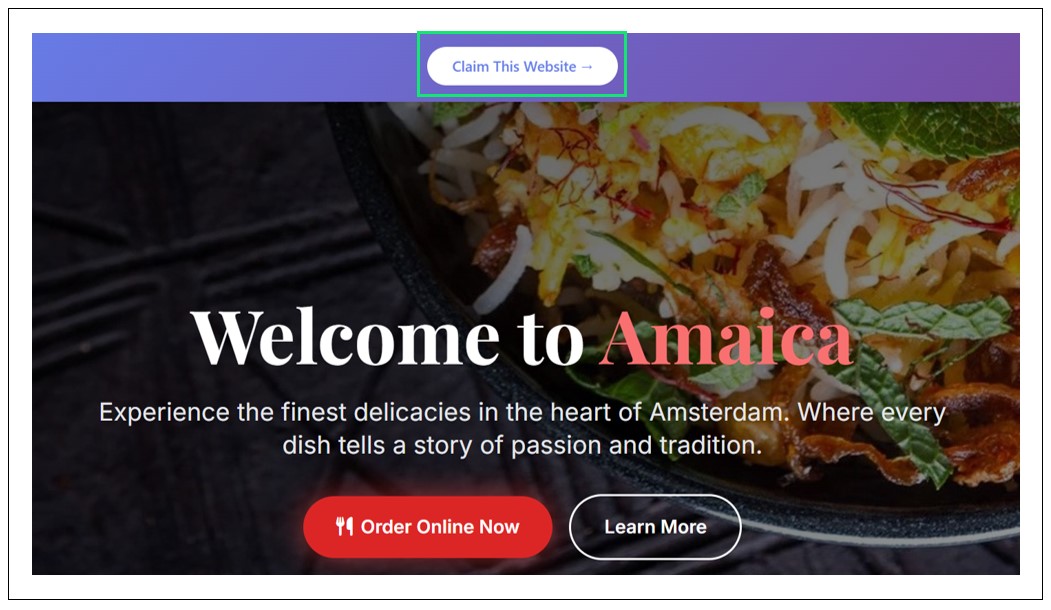Click the arrow in the Claim This Website pill
The width and height of the screenshot is (1051, 610).
(x=587, y=67)
